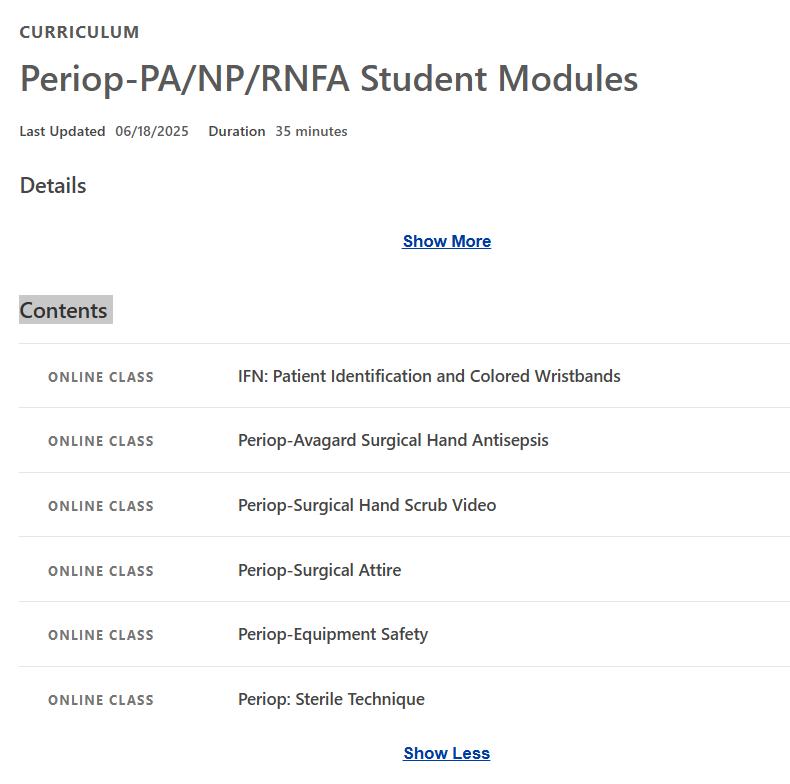The width and height of the screenshot is (790, 784).
Task: Expand details with Show More link
Action: tap(446, 241)
